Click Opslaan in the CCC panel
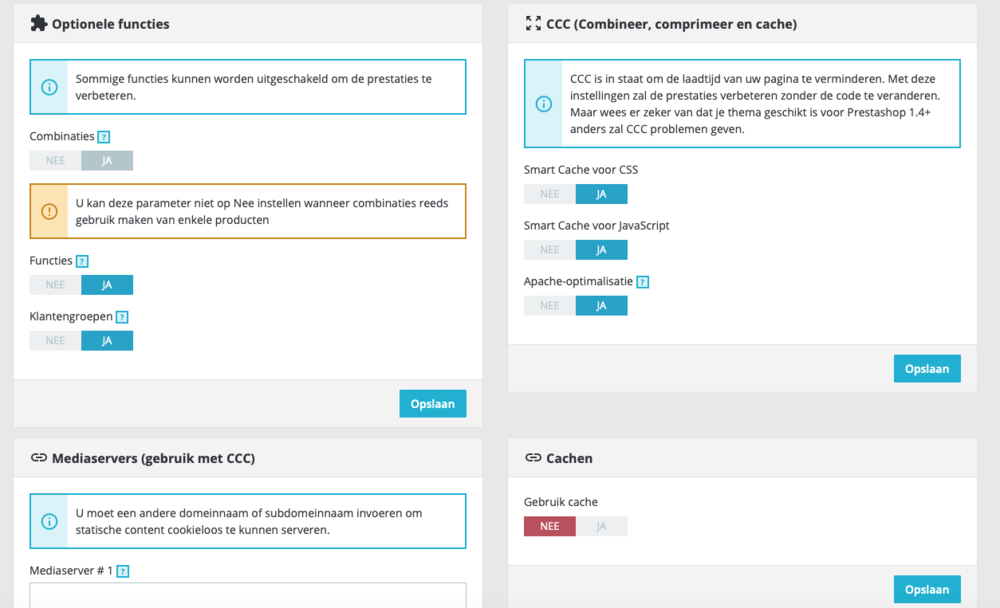1000x608 pixels. point(926,368)
